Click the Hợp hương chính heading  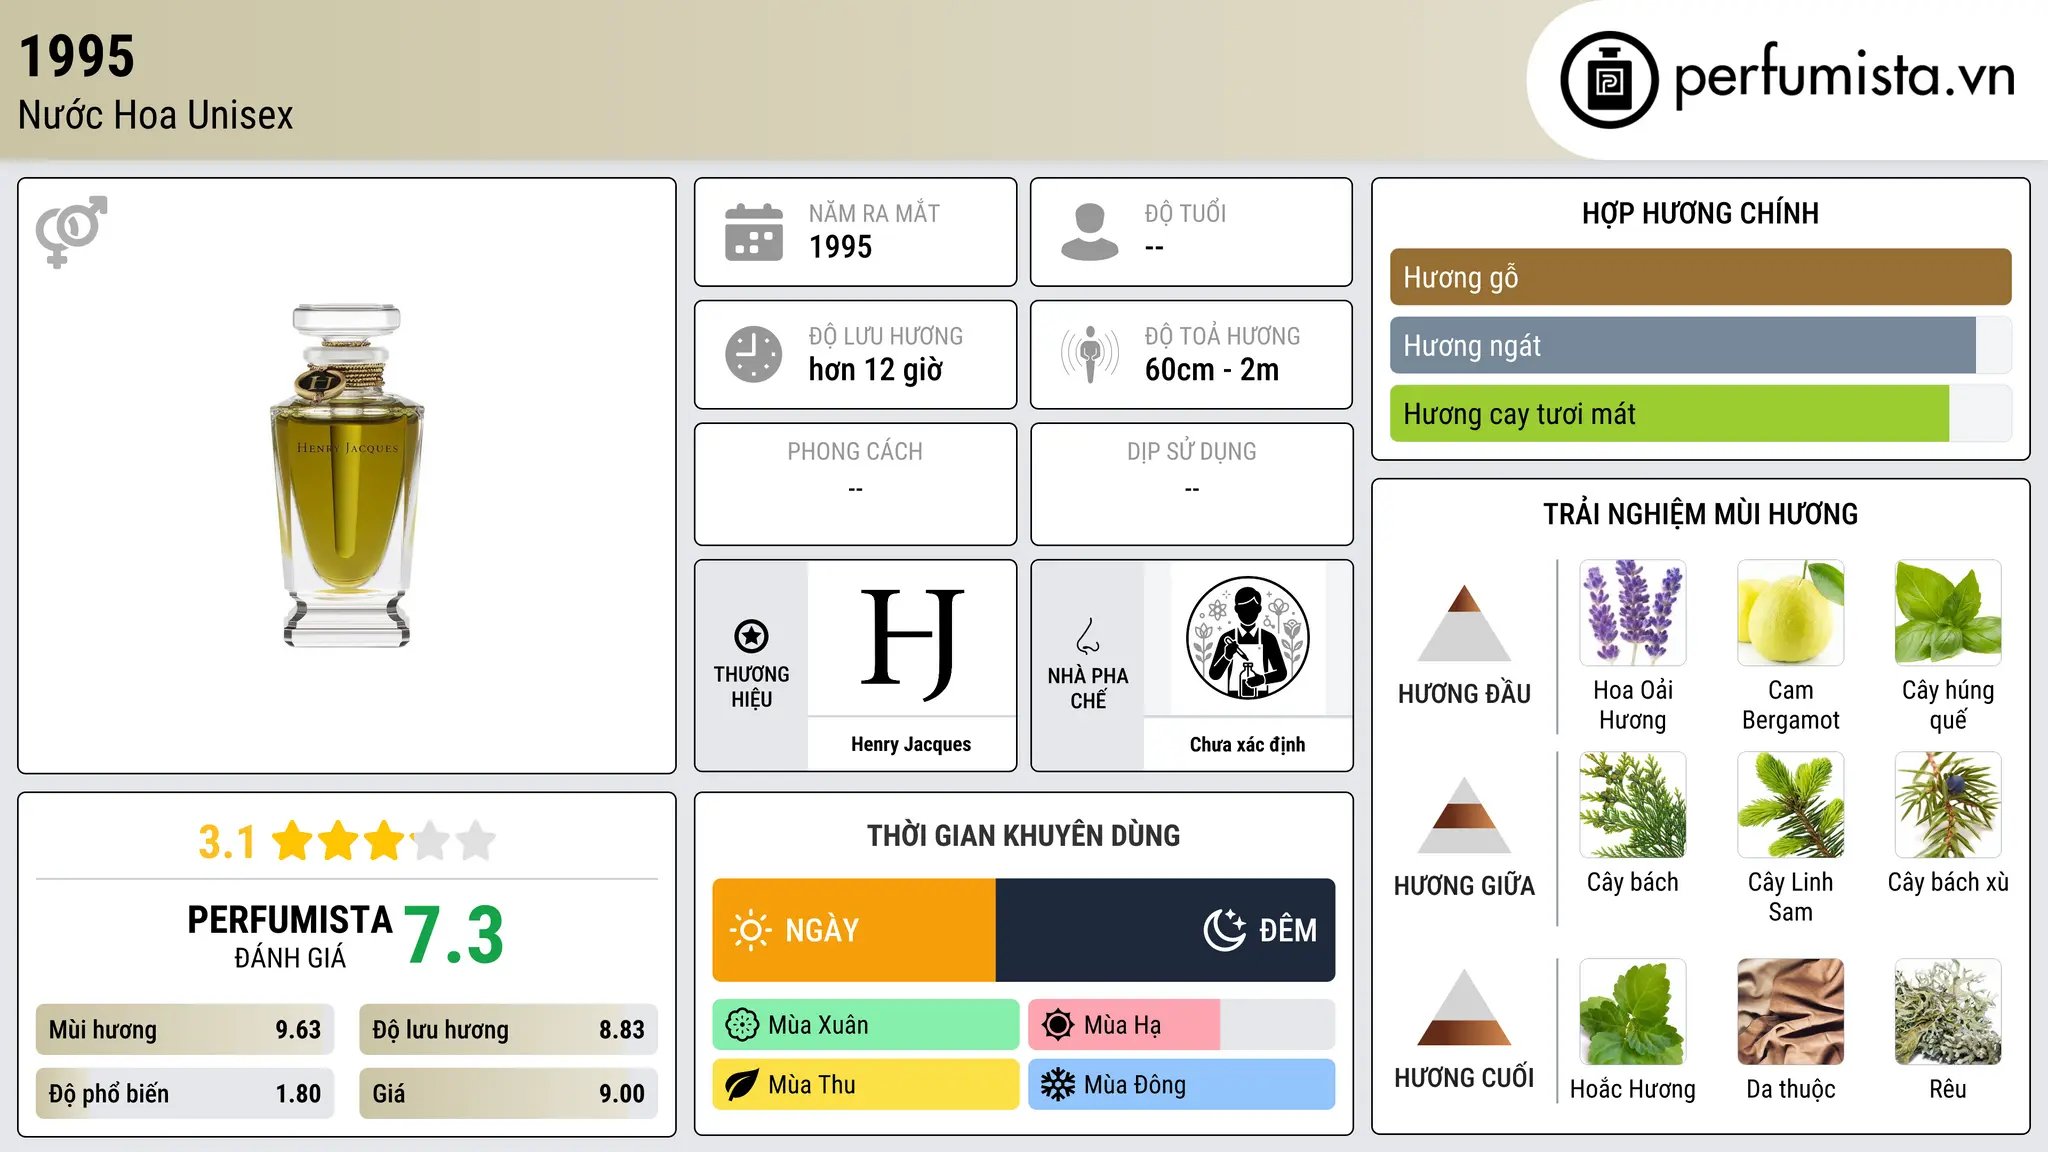pos(1700,213)
